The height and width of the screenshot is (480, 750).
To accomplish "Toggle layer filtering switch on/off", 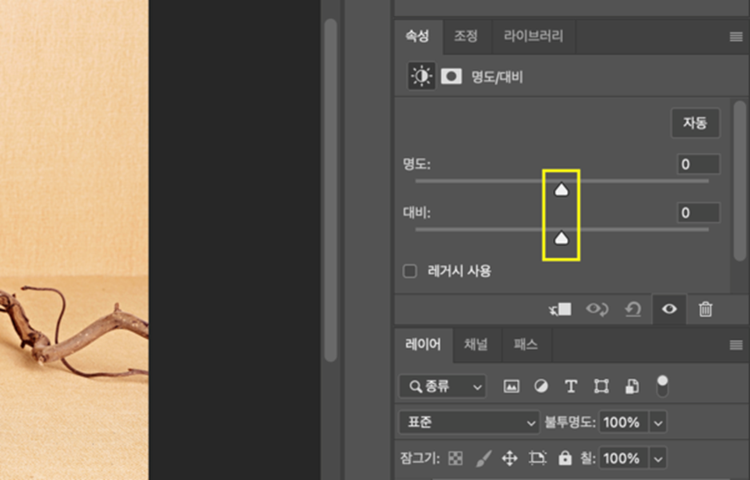I will 662,386.
